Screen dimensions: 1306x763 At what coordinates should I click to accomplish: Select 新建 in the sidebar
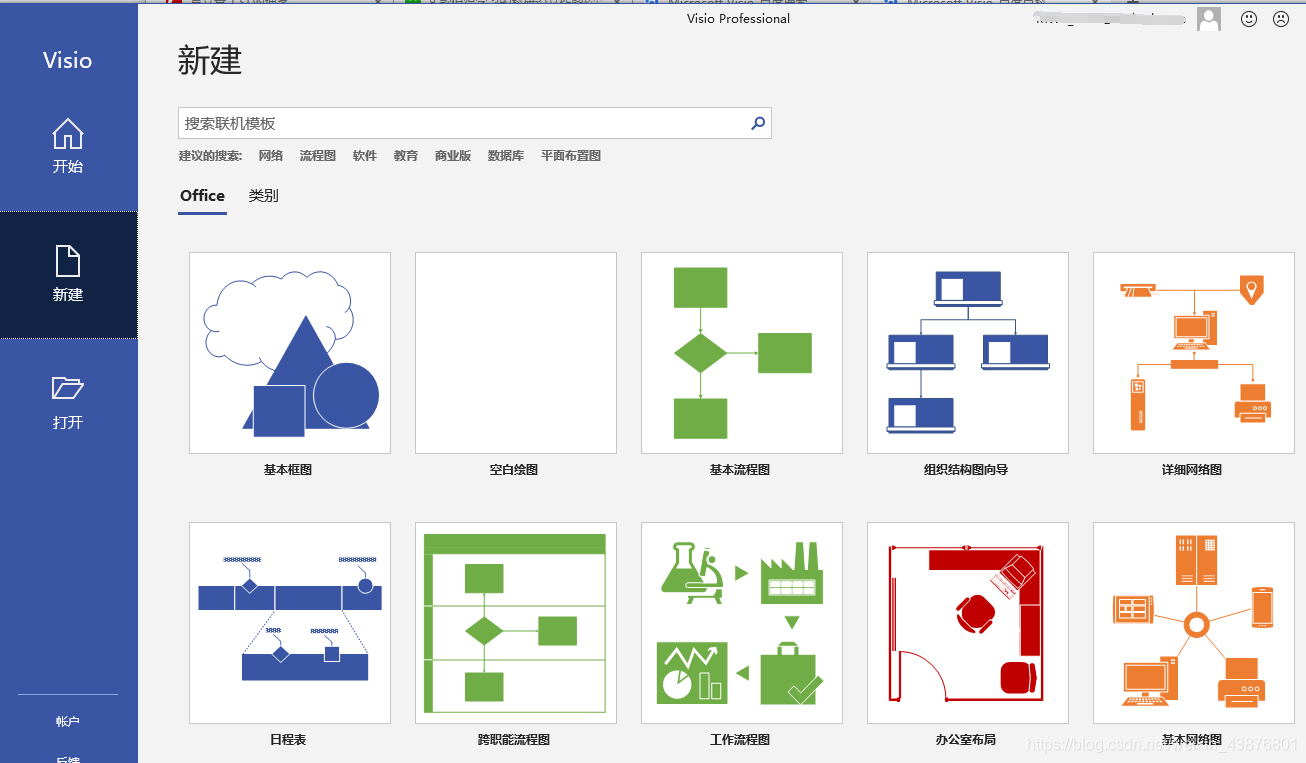pyautogui.click(x=68, y=275)
